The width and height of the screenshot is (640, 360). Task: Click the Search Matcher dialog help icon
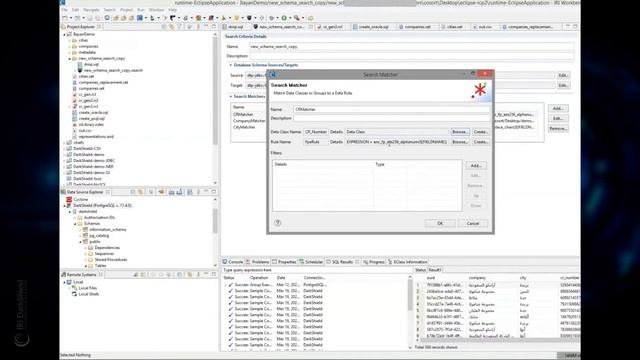click(x=278, y=223)
